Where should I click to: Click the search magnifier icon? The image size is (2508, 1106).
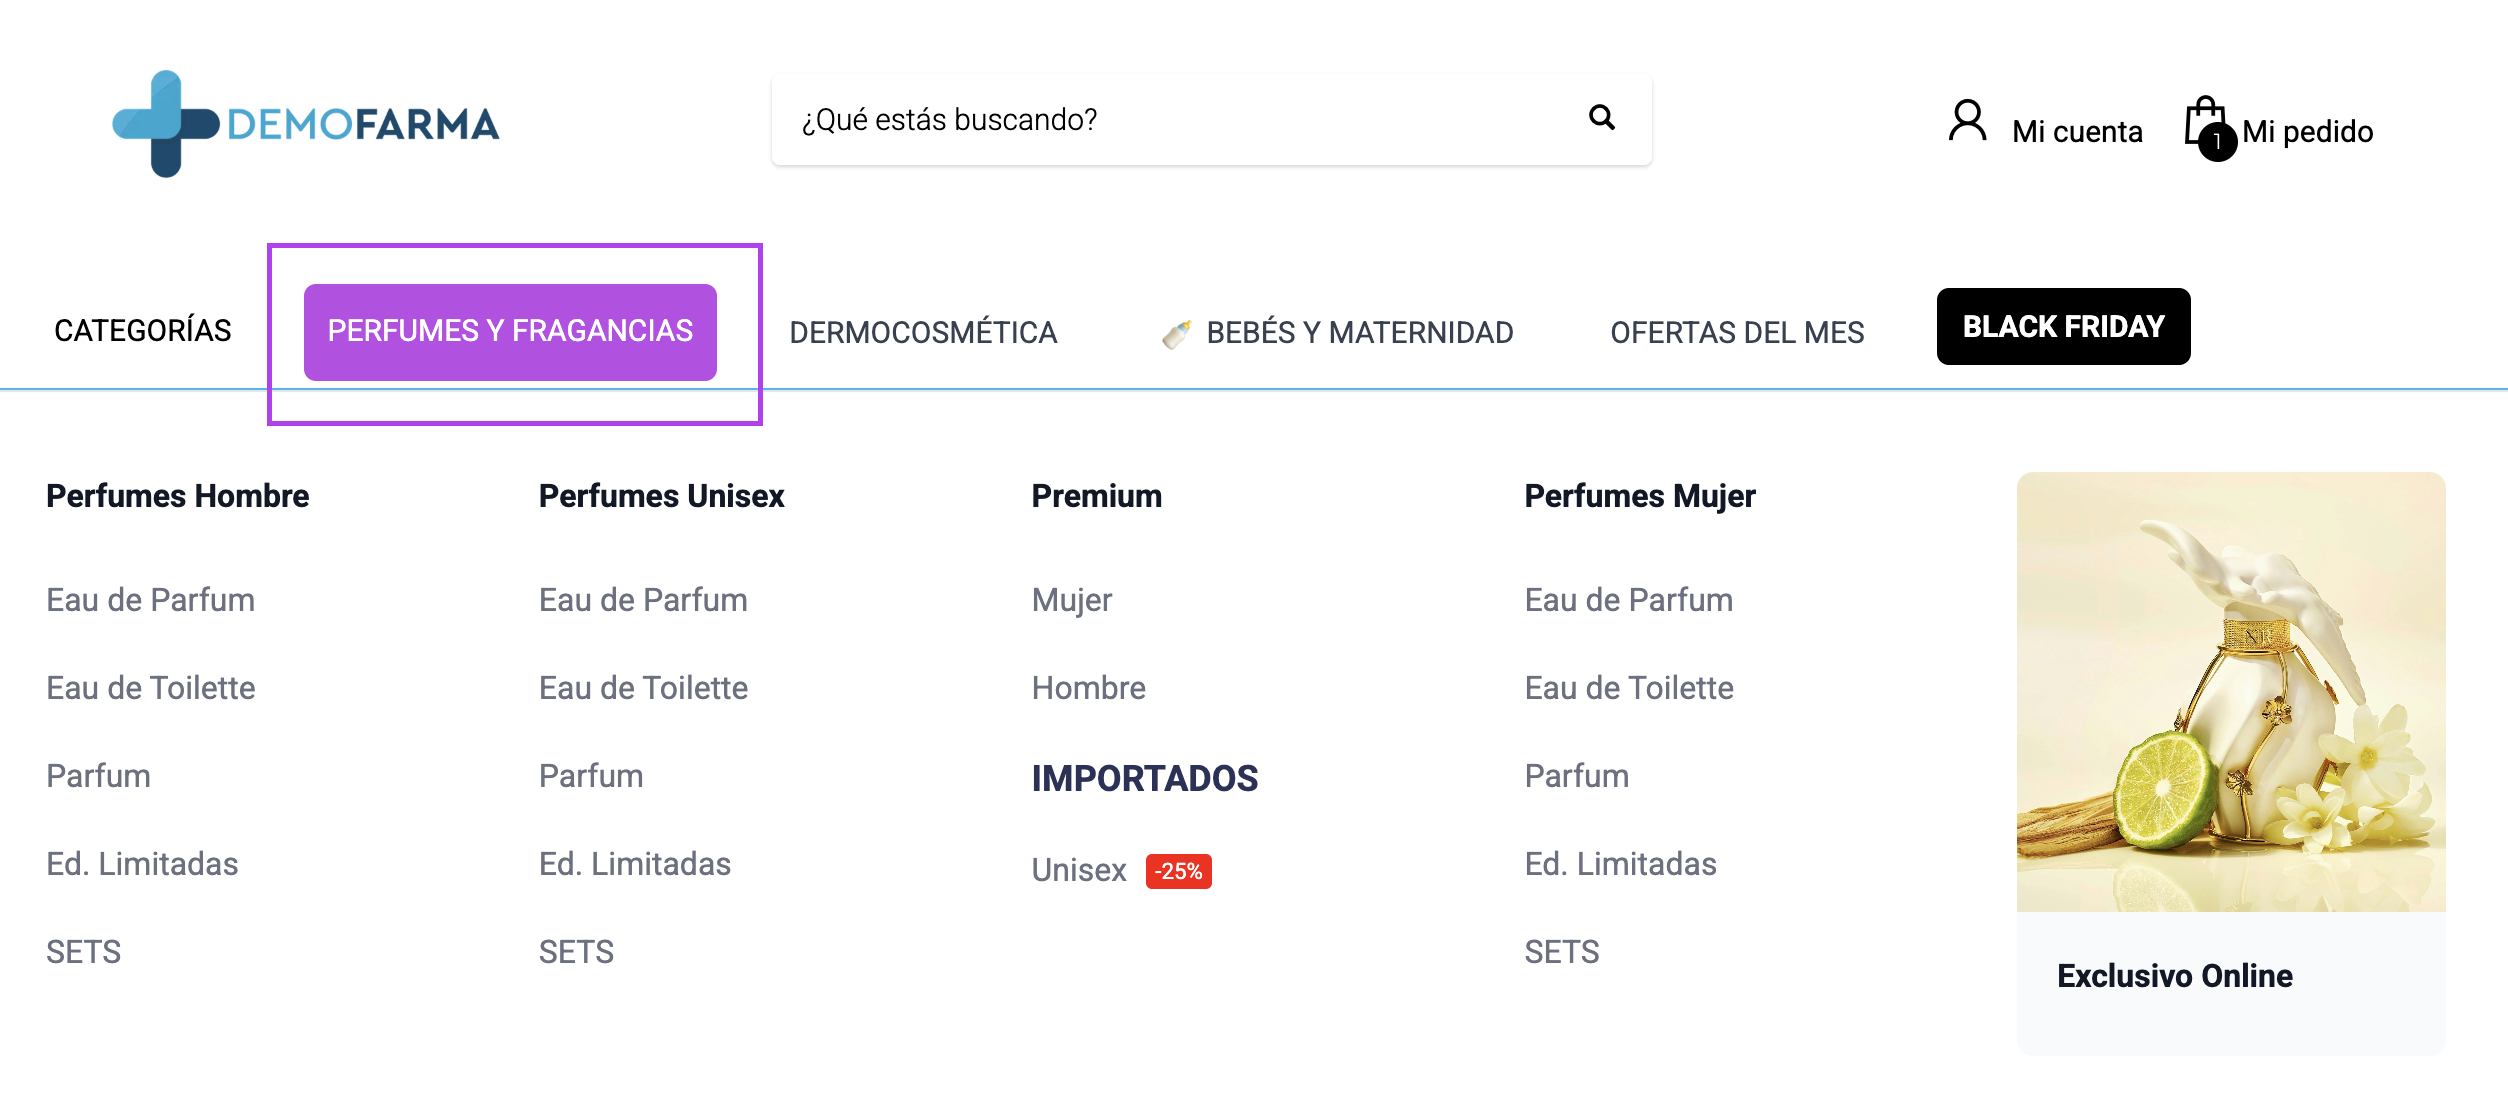pyautogui.click(x=1602, y=118)
